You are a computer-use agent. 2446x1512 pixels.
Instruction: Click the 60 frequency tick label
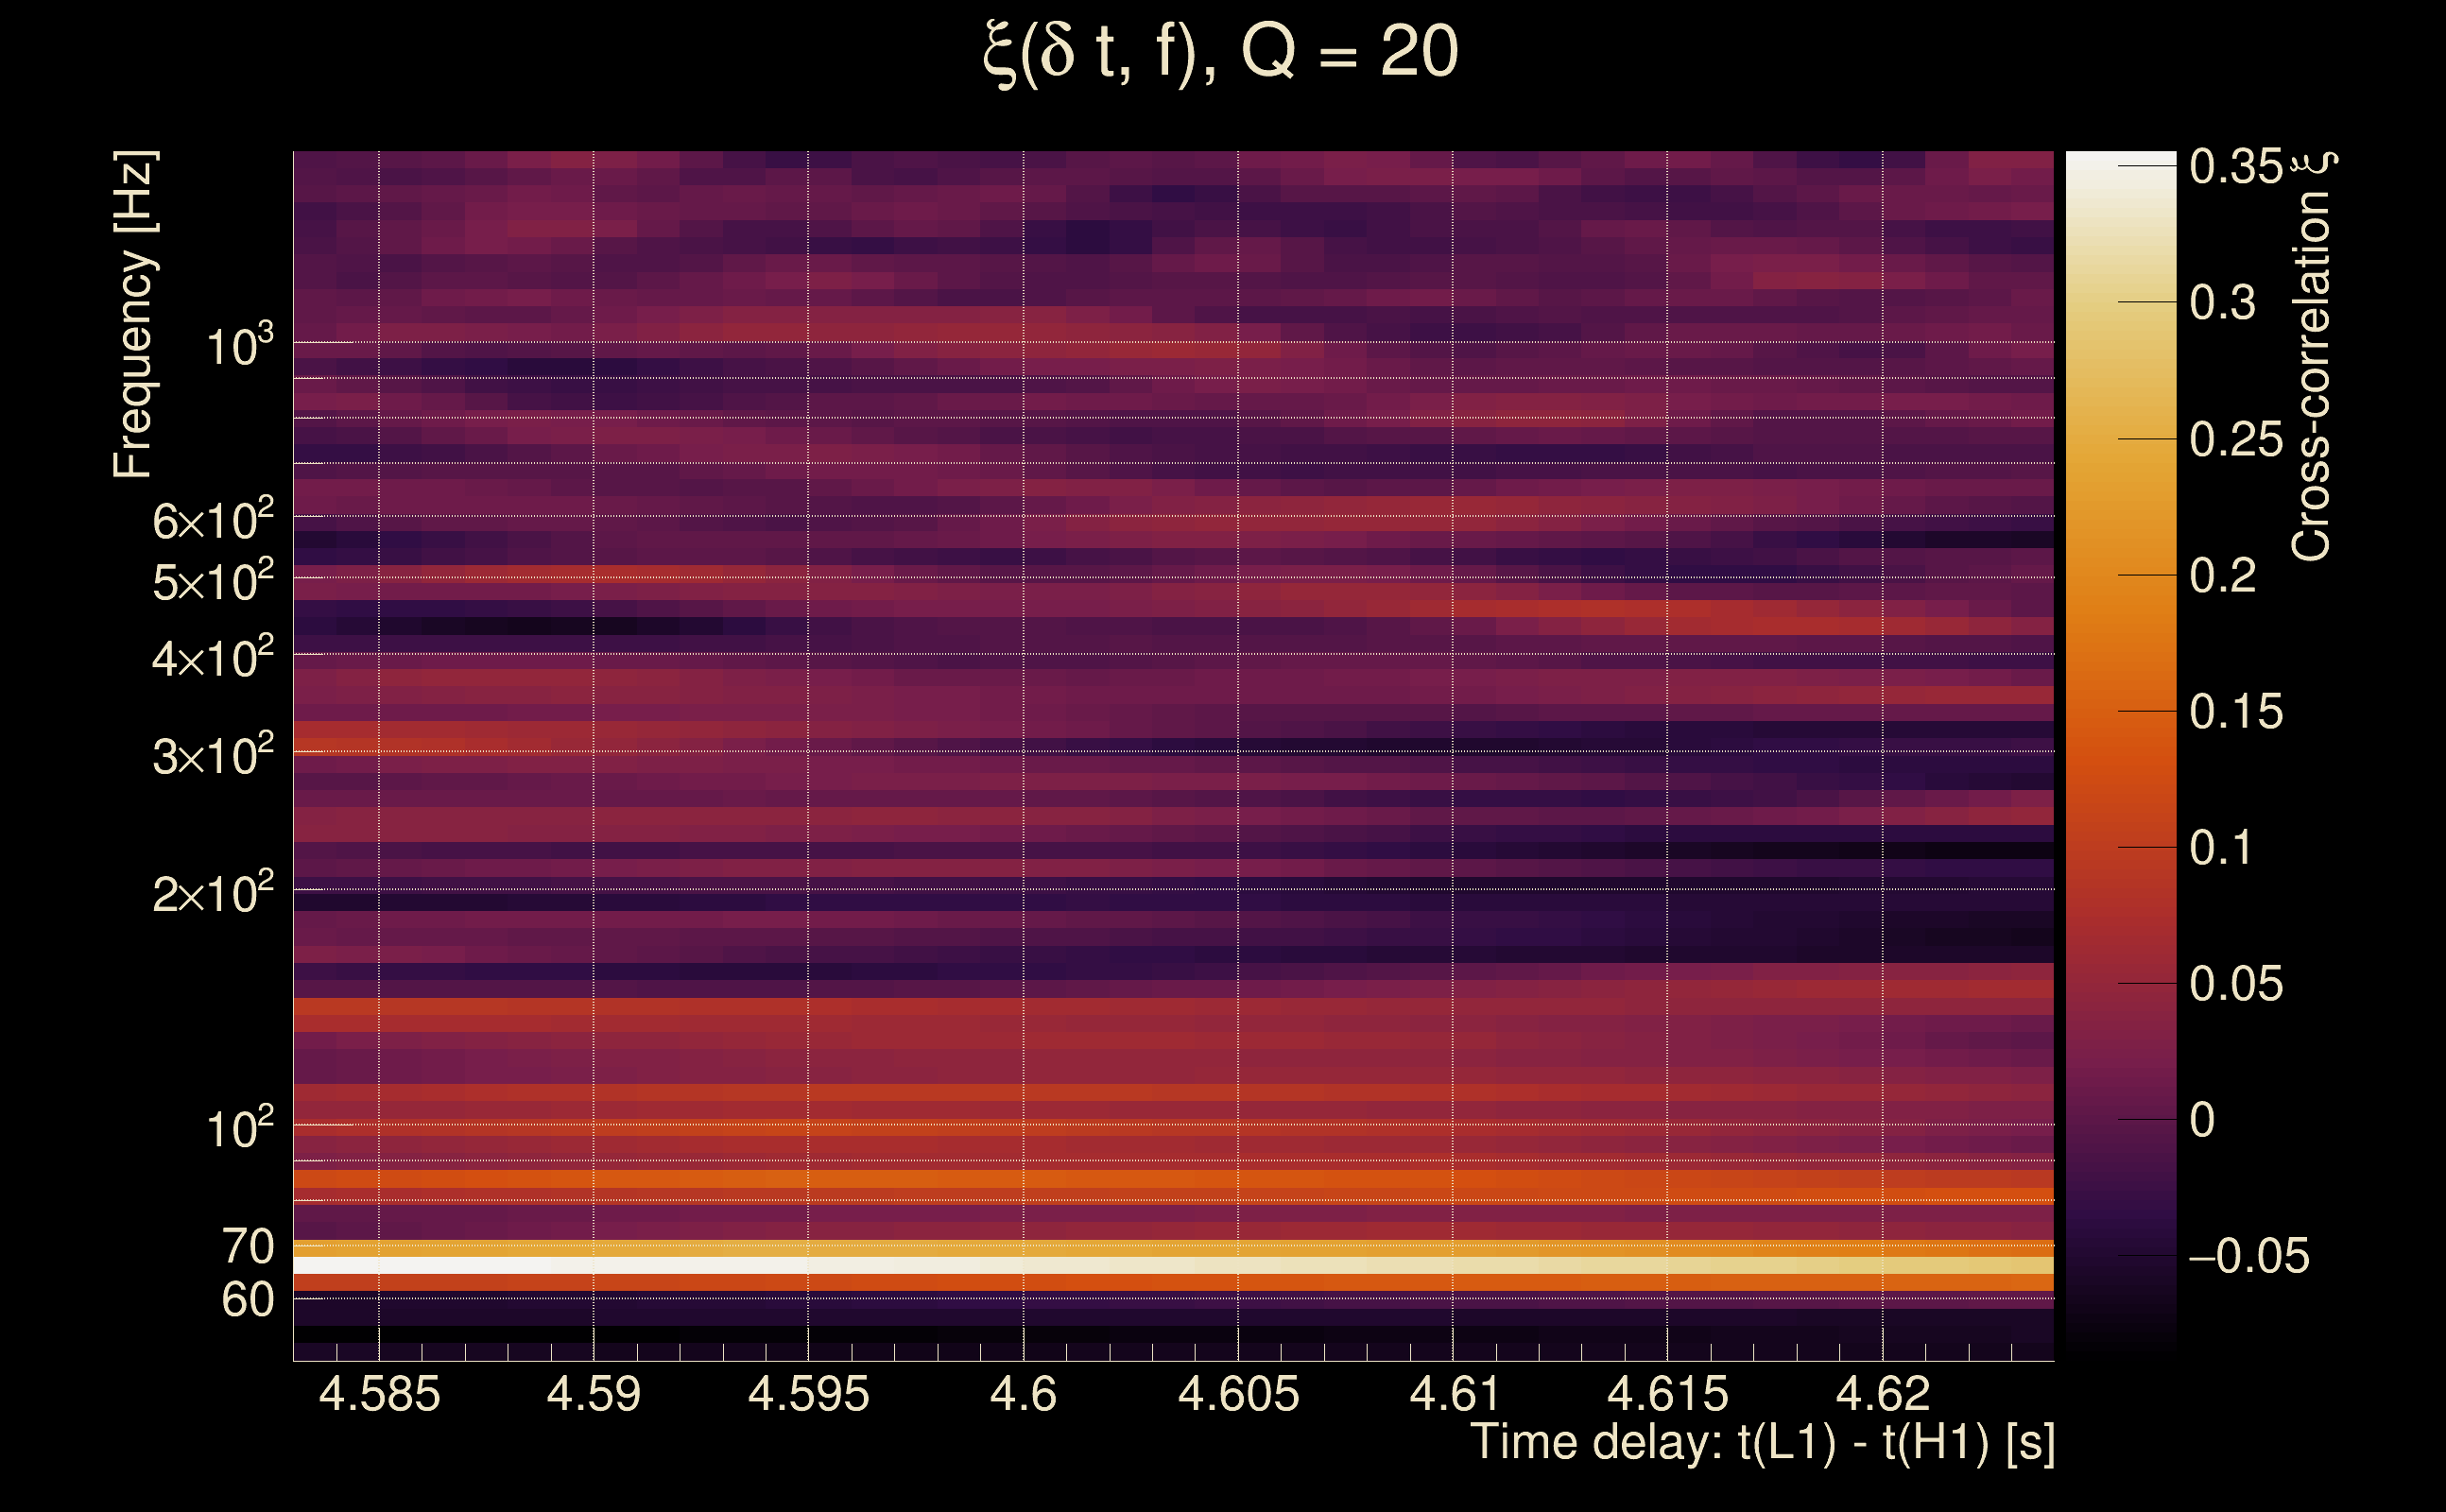(x=247, y=1300)
